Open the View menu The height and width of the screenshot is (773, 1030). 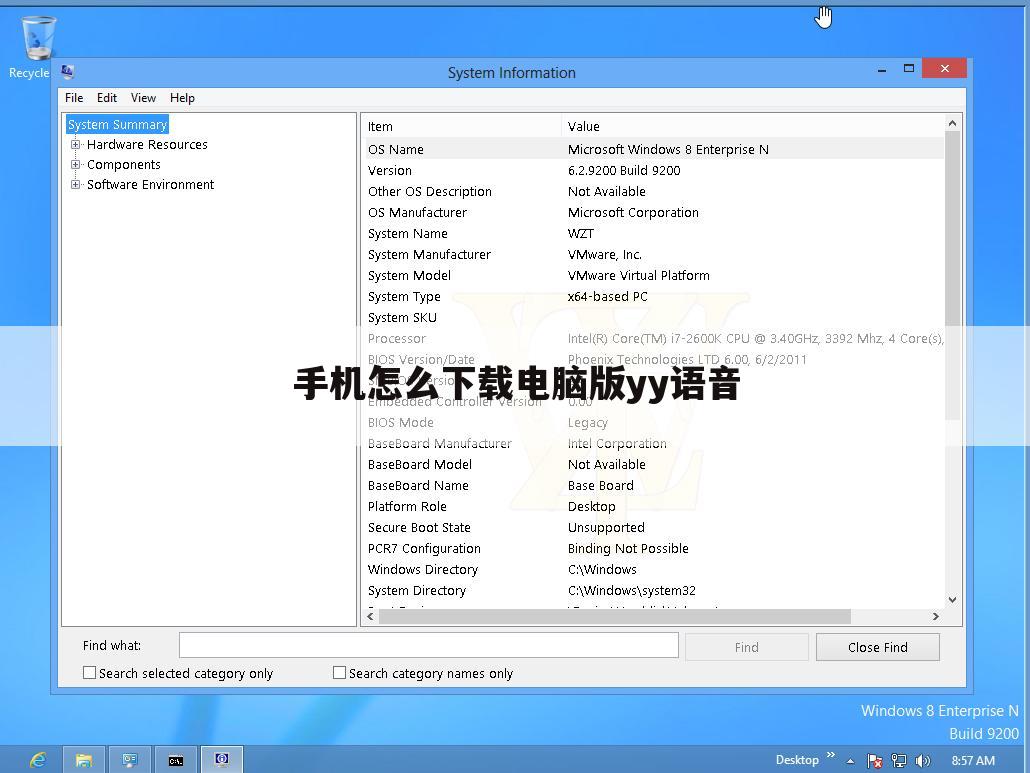click(x=143, y=98)
